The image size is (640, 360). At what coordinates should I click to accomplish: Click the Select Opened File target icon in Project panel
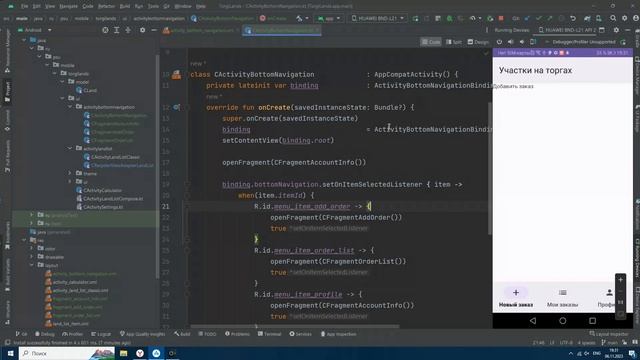105,30
